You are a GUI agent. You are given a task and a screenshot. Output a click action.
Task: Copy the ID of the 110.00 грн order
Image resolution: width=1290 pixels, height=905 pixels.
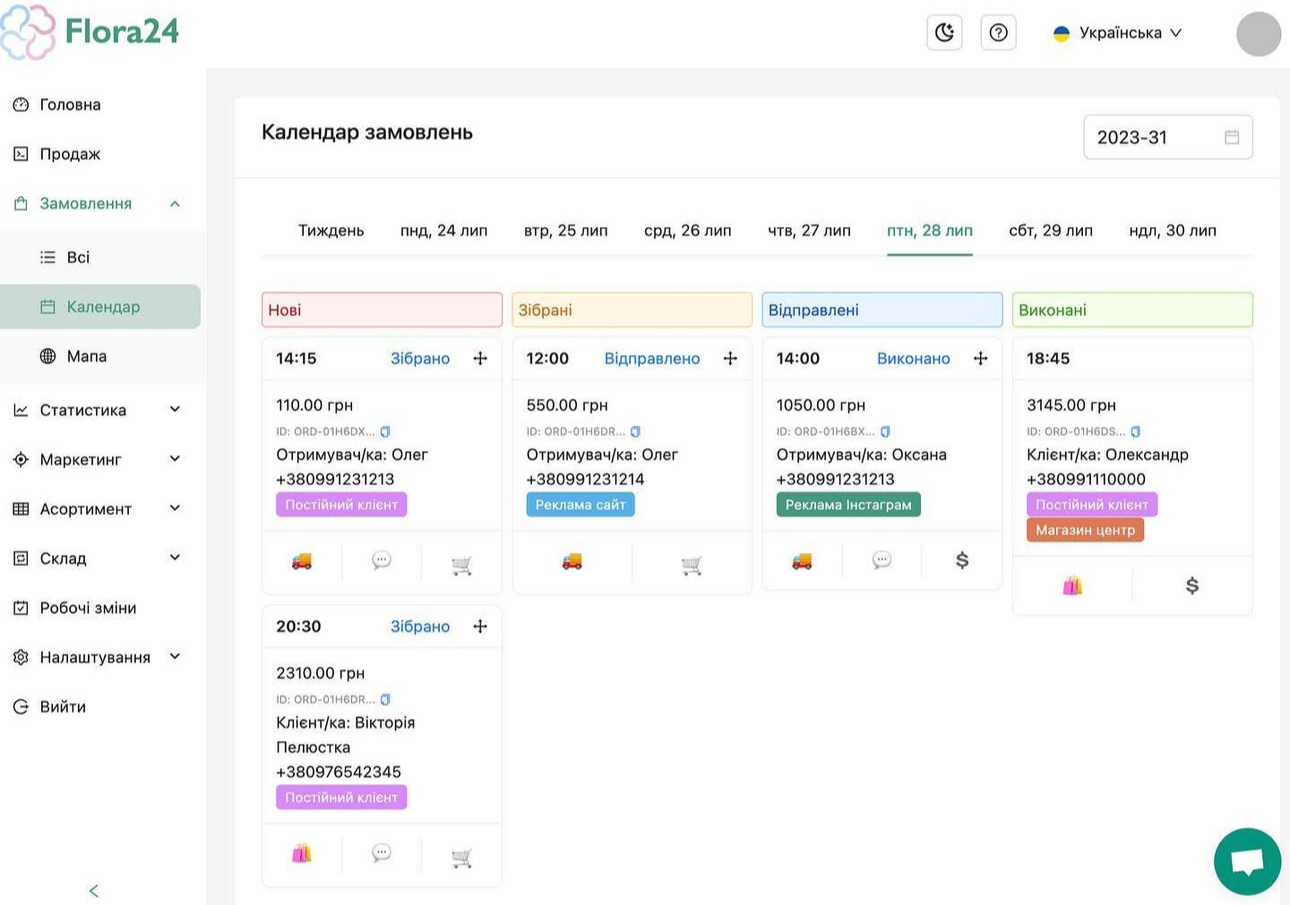(x=386, y=432)
